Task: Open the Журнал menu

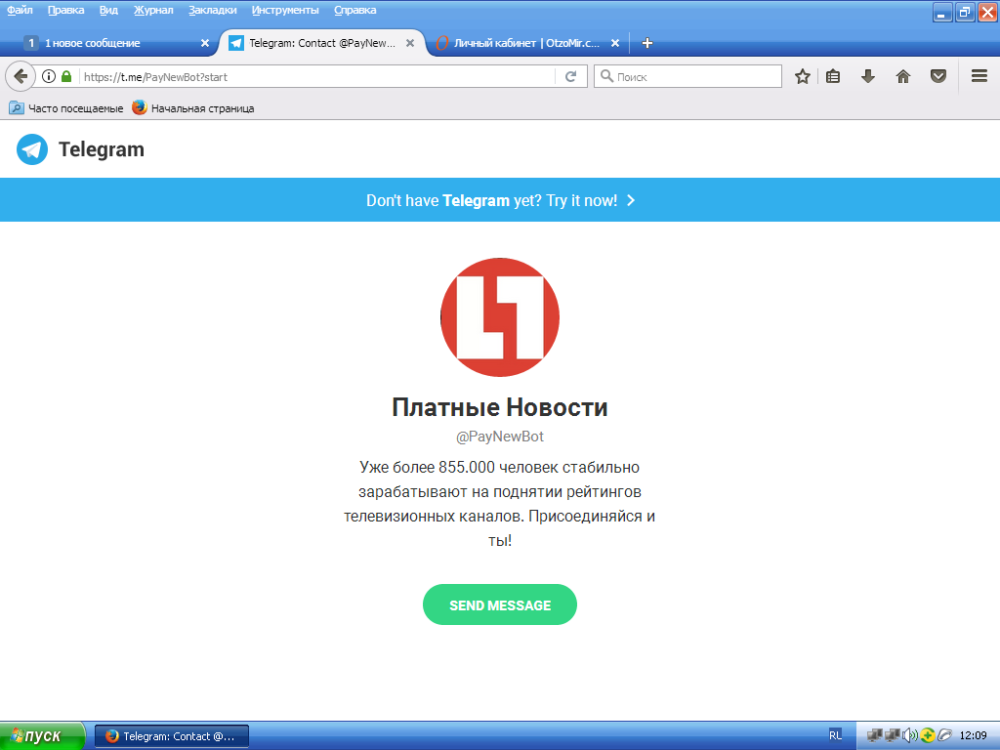Action: [154, 10]
